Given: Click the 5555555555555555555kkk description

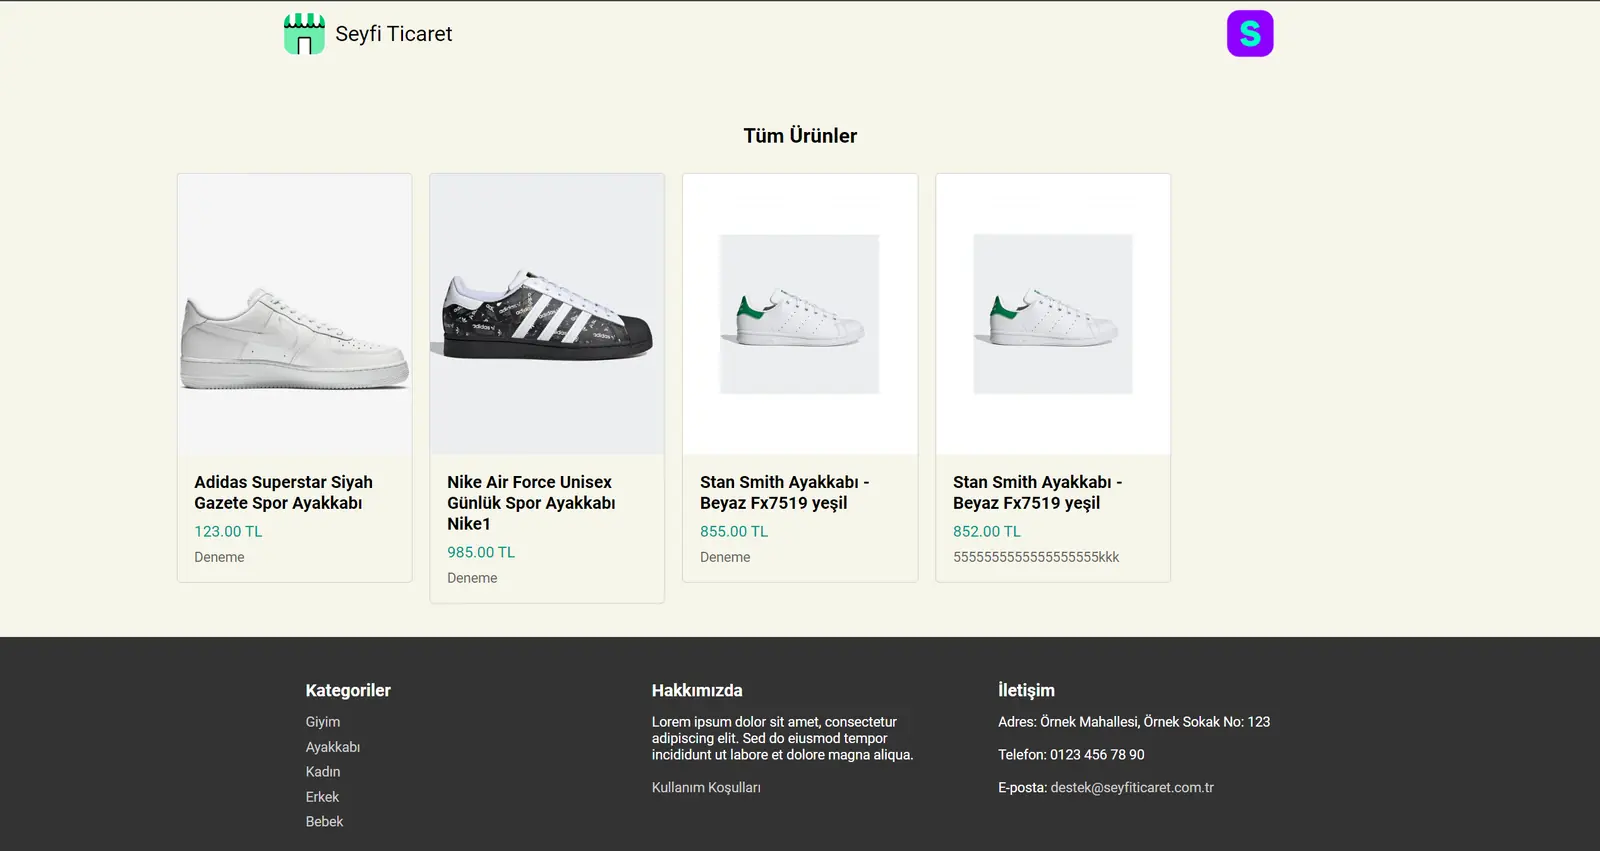Looking at the screenshot, I should [x=1036, y=558].
